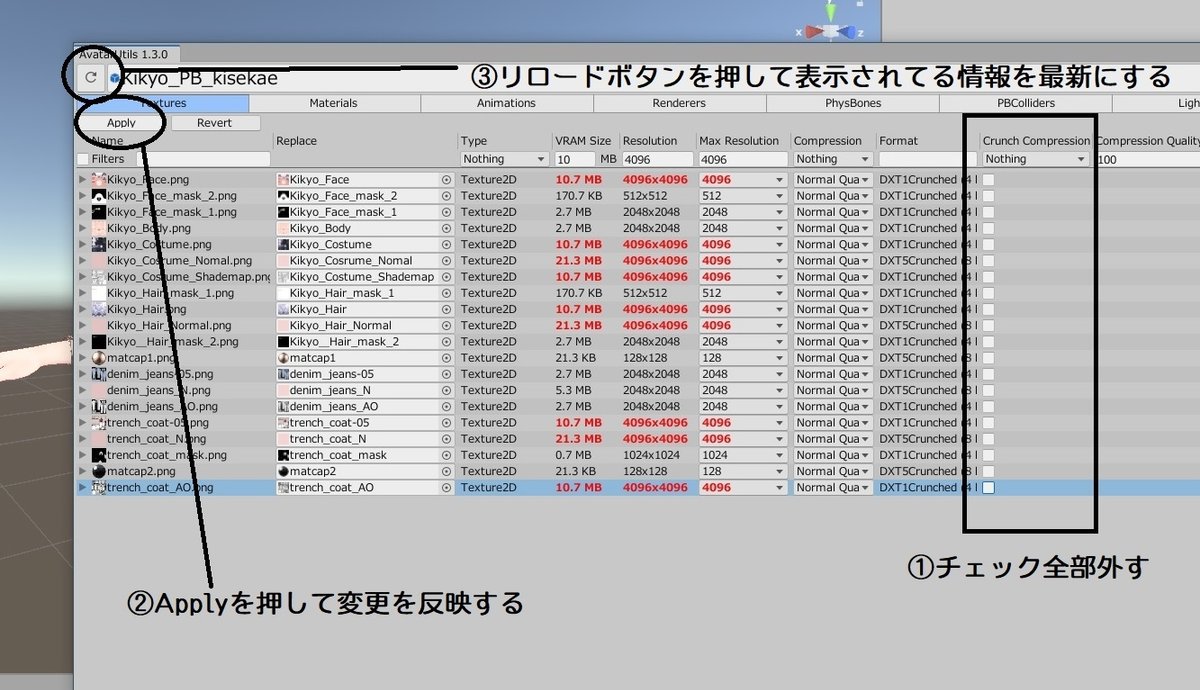This screenshot has width=1200, height=690.
Task: Expand the Kikyo_Hair.png texture row
Action: [81, 308]
